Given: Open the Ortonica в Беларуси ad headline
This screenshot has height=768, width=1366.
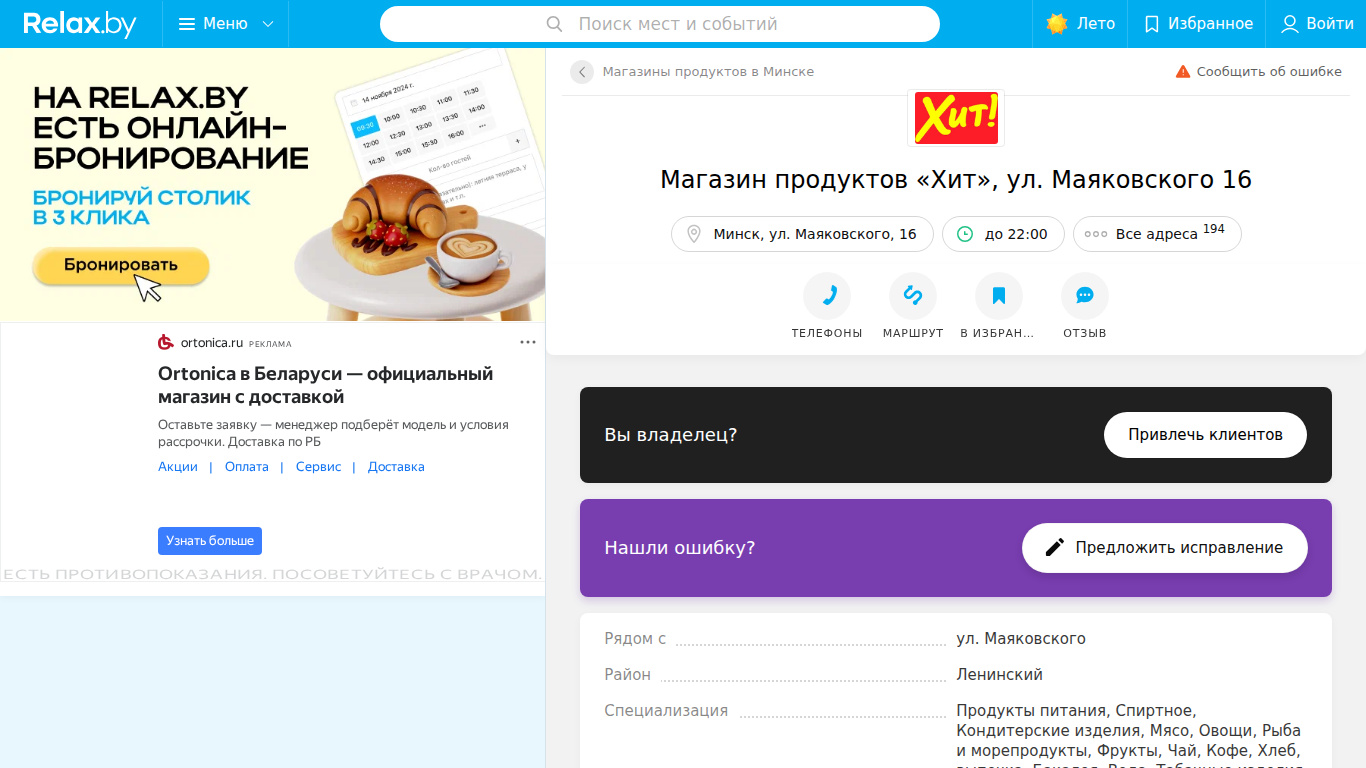Looking at the screenshot, I should [x=326, y=385].
